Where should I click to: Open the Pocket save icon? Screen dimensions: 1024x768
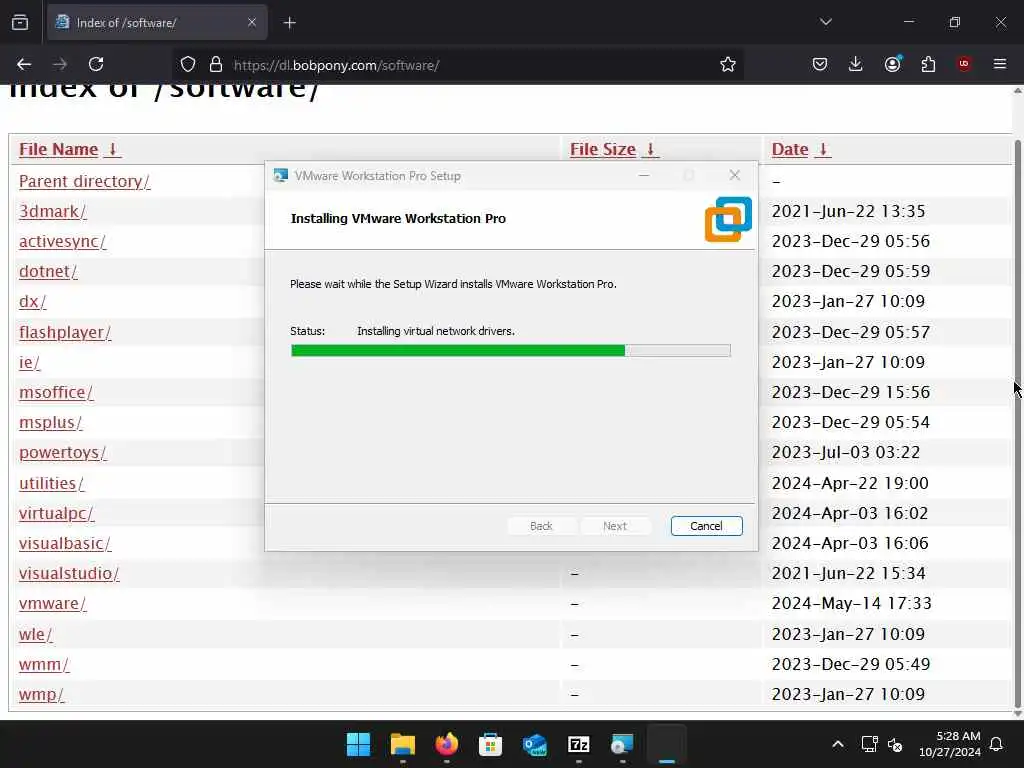820,64
